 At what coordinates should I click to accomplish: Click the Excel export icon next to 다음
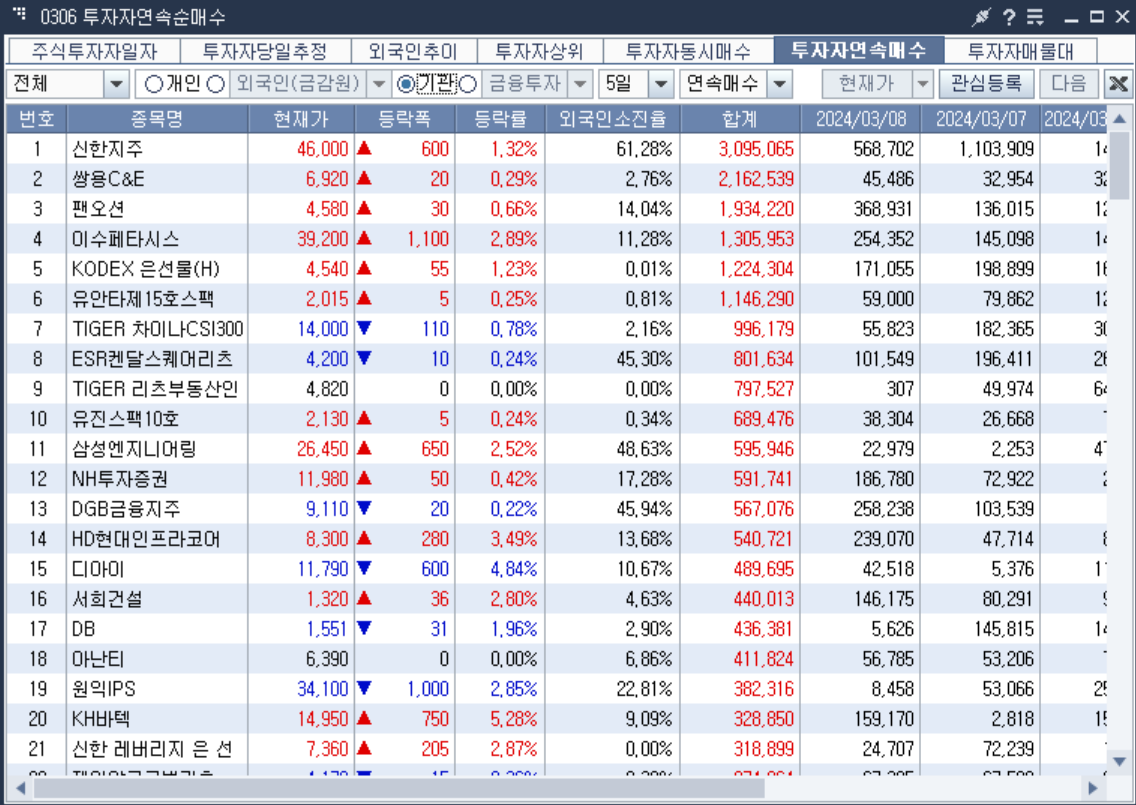pyautogui.click(x=1118, y=84)
